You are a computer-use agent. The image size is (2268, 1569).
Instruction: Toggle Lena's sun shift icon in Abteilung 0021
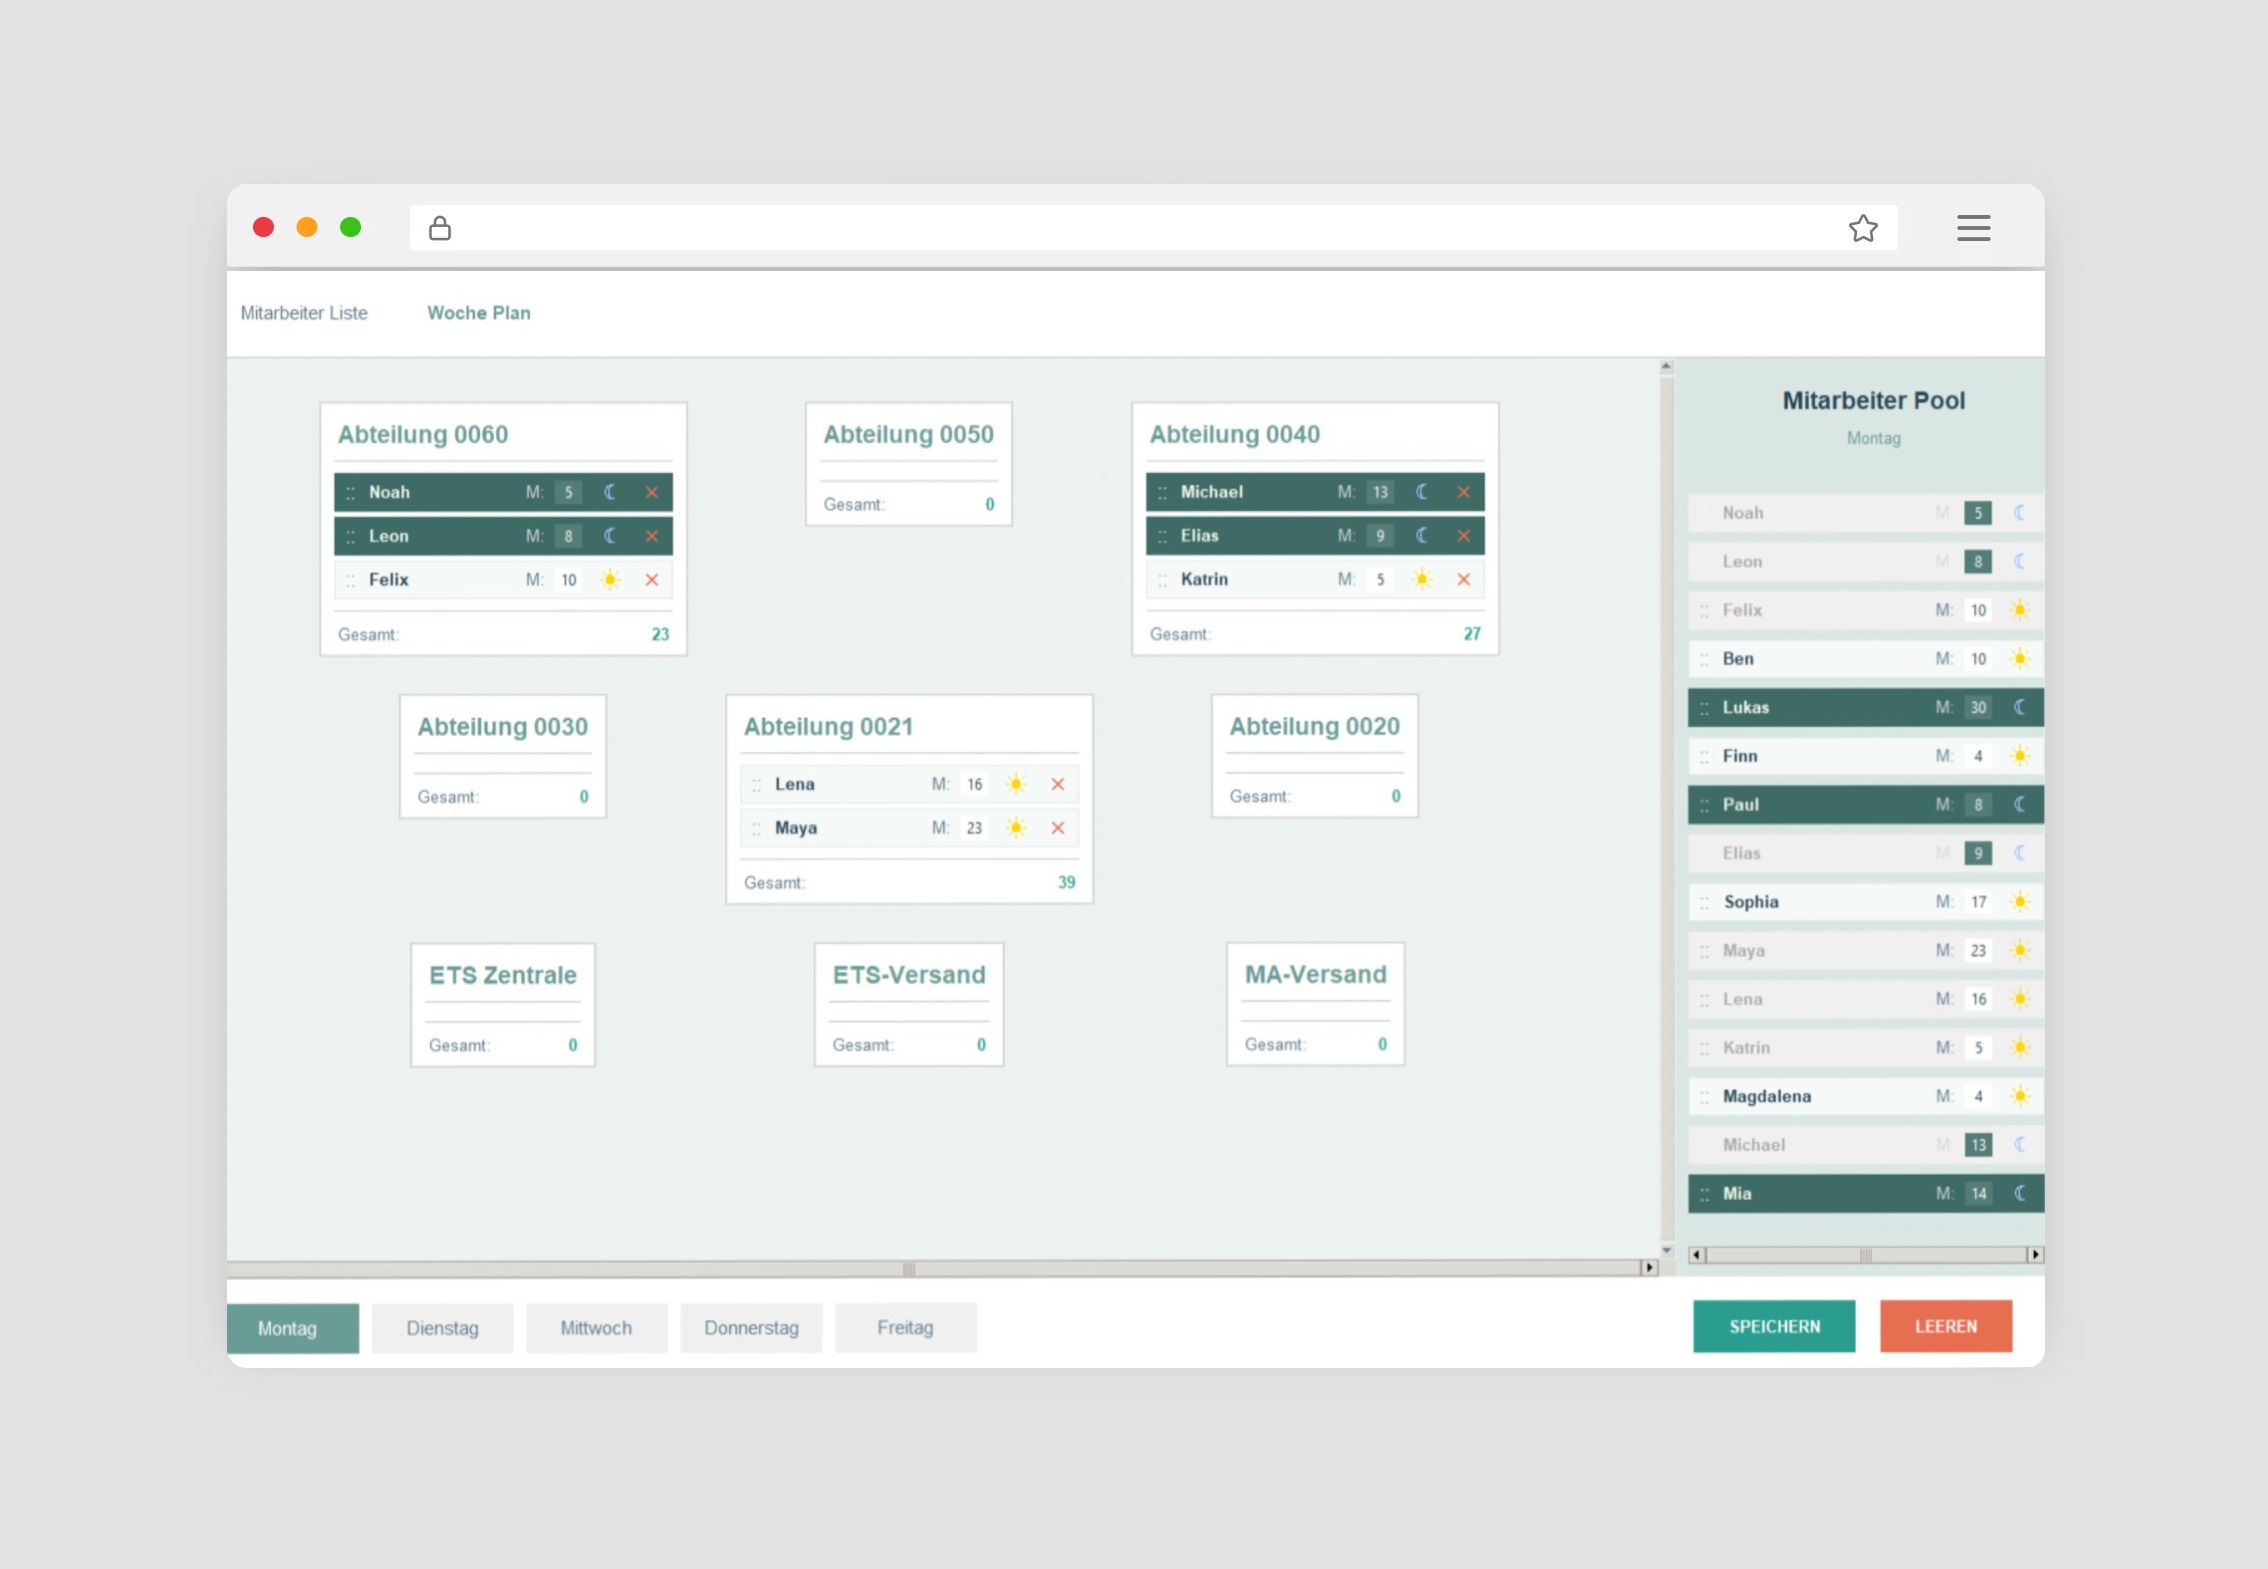(1016, 784)
